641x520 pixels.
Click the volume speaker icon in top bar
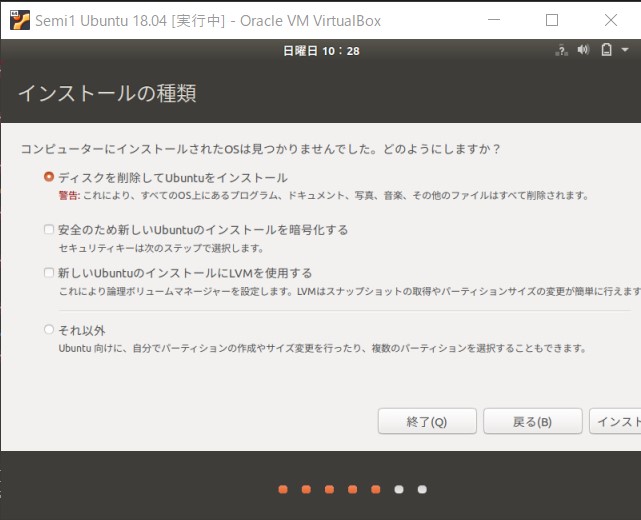click(583, 50)
